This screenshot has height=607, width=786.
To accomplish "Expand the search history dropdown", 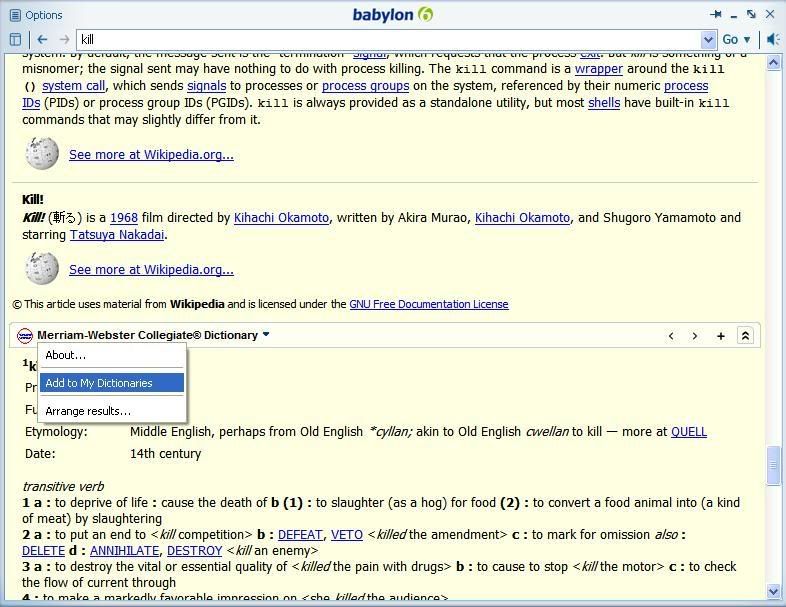I will tap(708, 39).
